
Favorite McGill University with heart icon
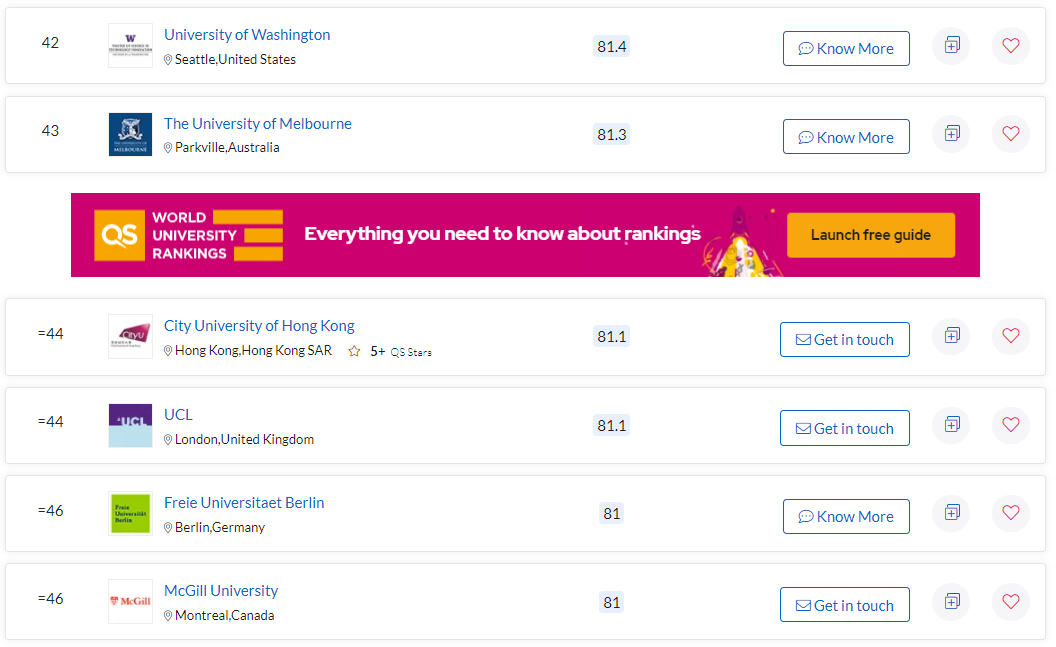pos(1010,602)
